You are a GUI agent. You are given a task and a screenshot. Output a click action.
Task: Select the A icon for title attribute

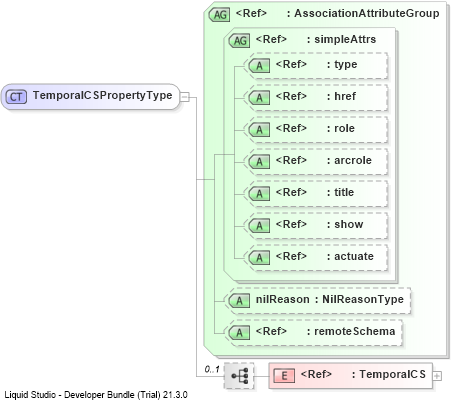[259, 194]
